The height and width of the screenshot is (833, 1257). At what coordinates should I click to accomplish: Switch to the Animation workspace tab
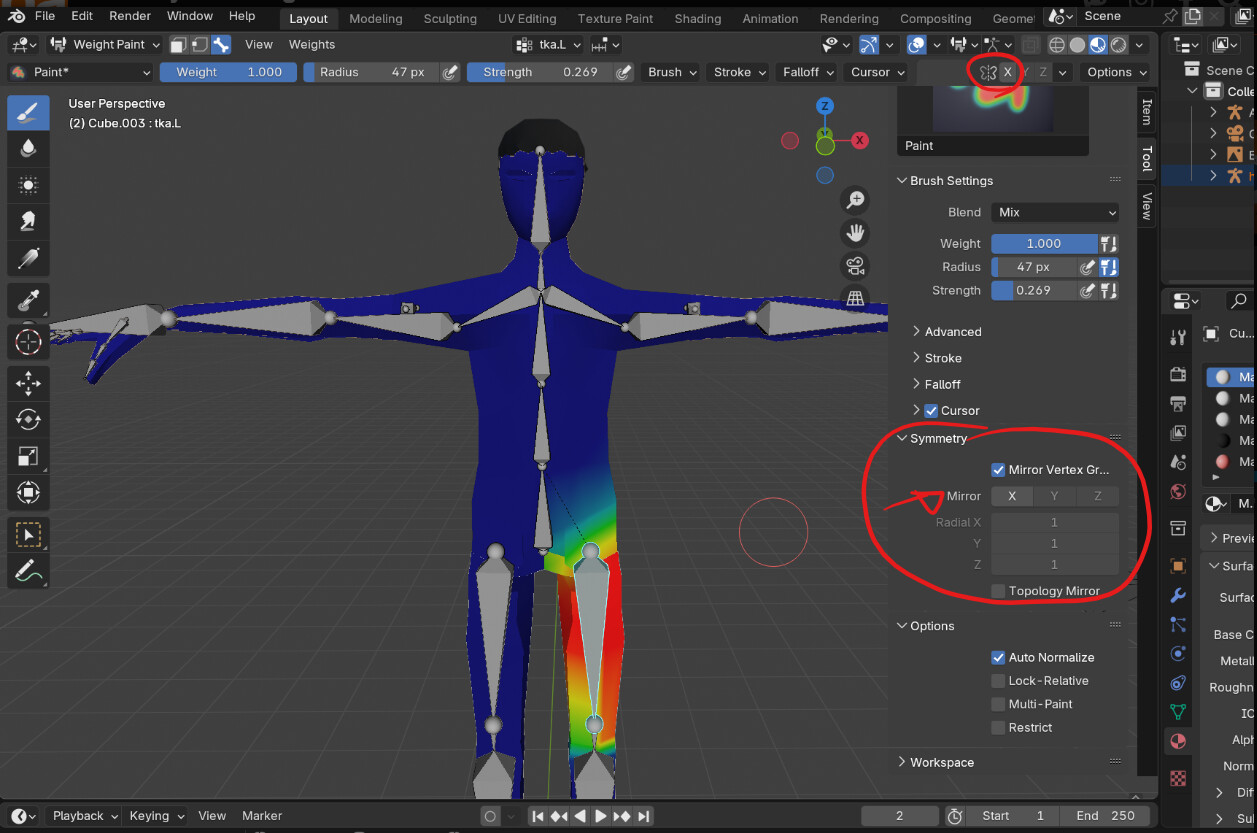pos(770,18)
